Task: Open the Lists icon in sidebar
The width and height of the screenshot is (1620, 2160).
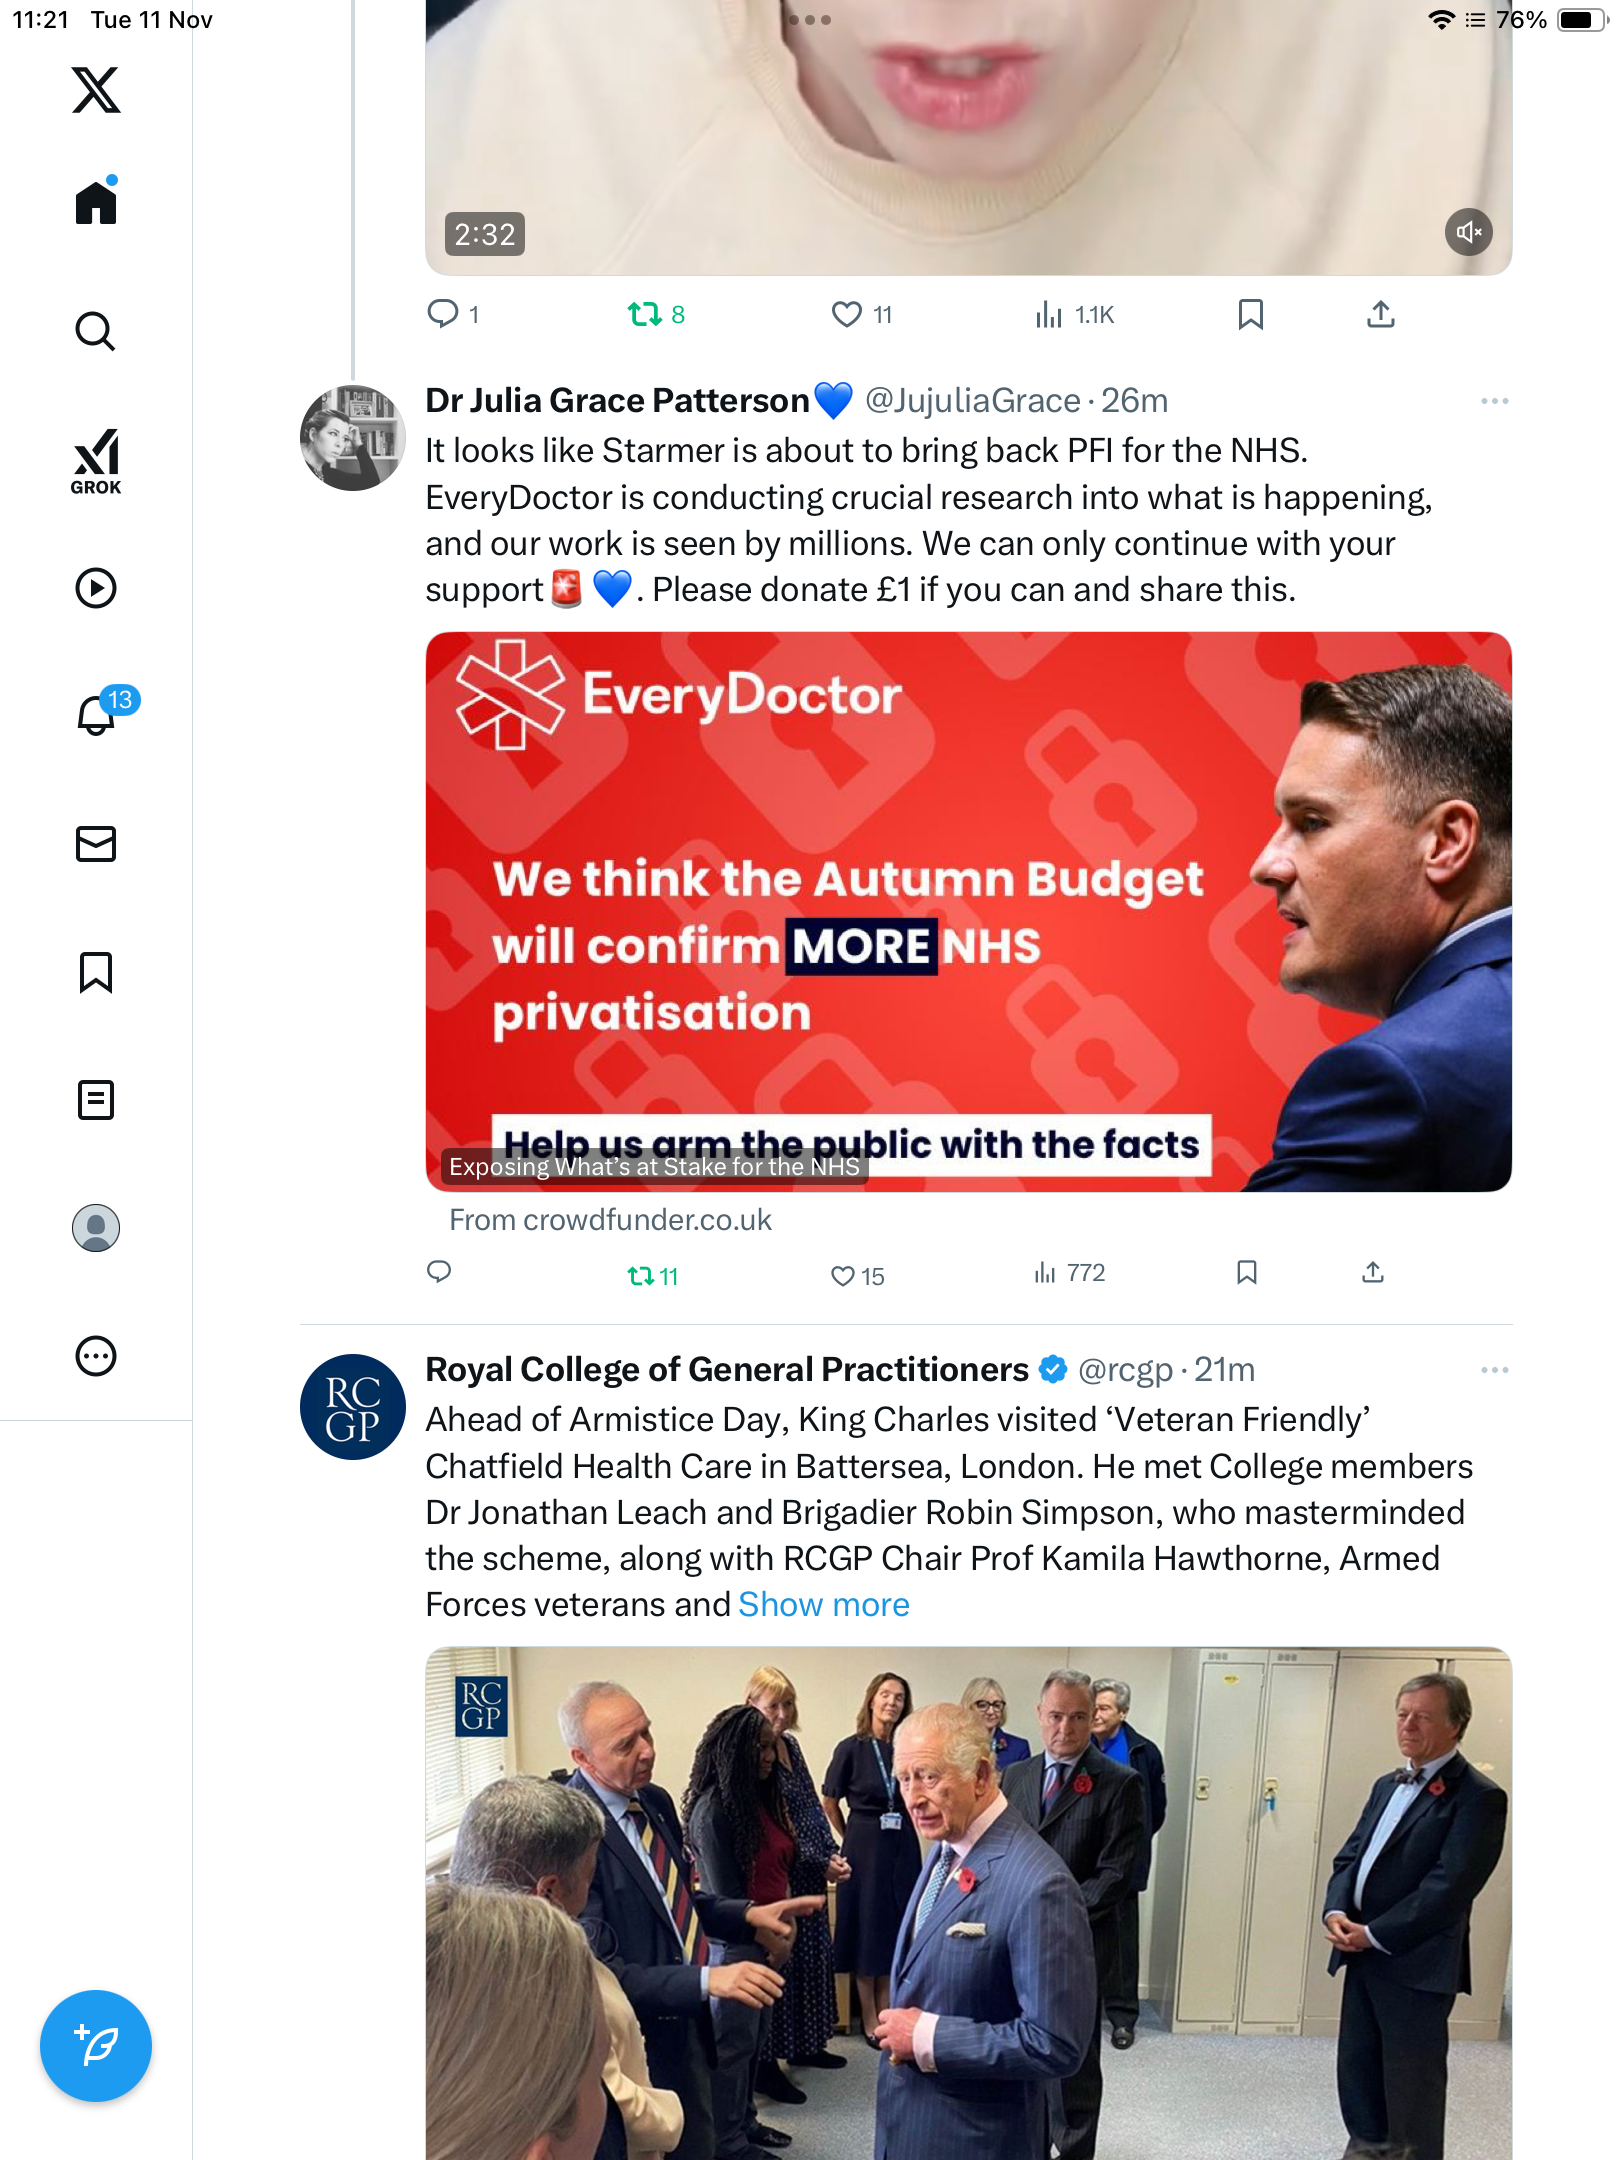Action: (x=96, y=1100)
